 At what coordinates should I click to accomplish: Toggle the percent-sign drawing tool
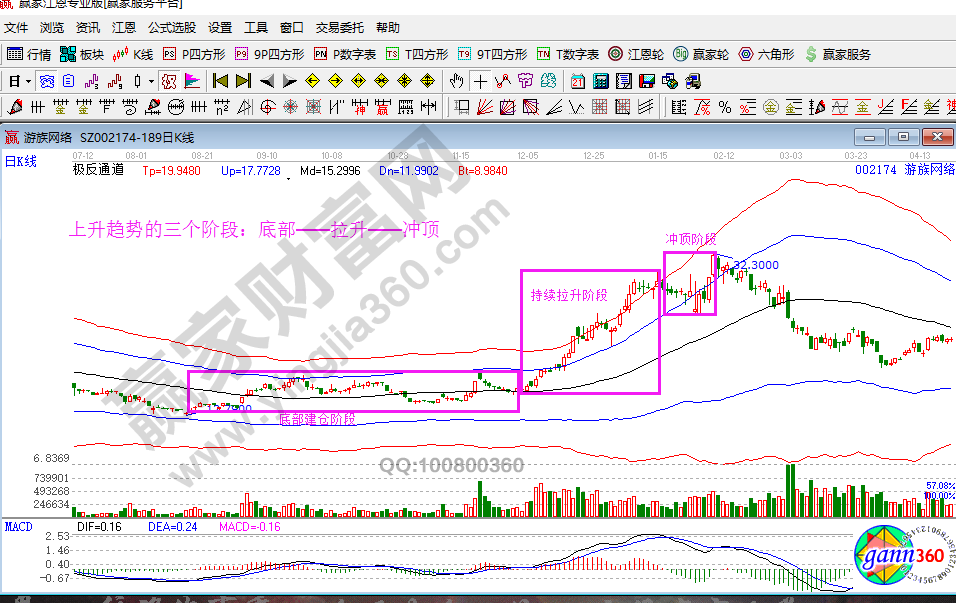click(x=724, y=106)
